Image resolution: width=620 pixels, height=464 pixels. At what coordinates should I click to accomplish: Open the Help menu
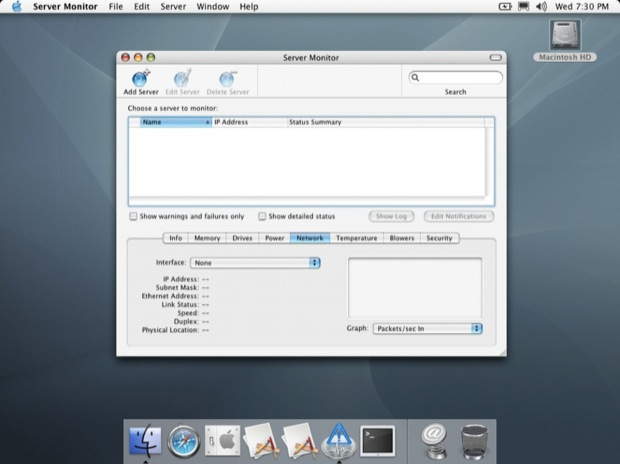click(x=249, y=6)
